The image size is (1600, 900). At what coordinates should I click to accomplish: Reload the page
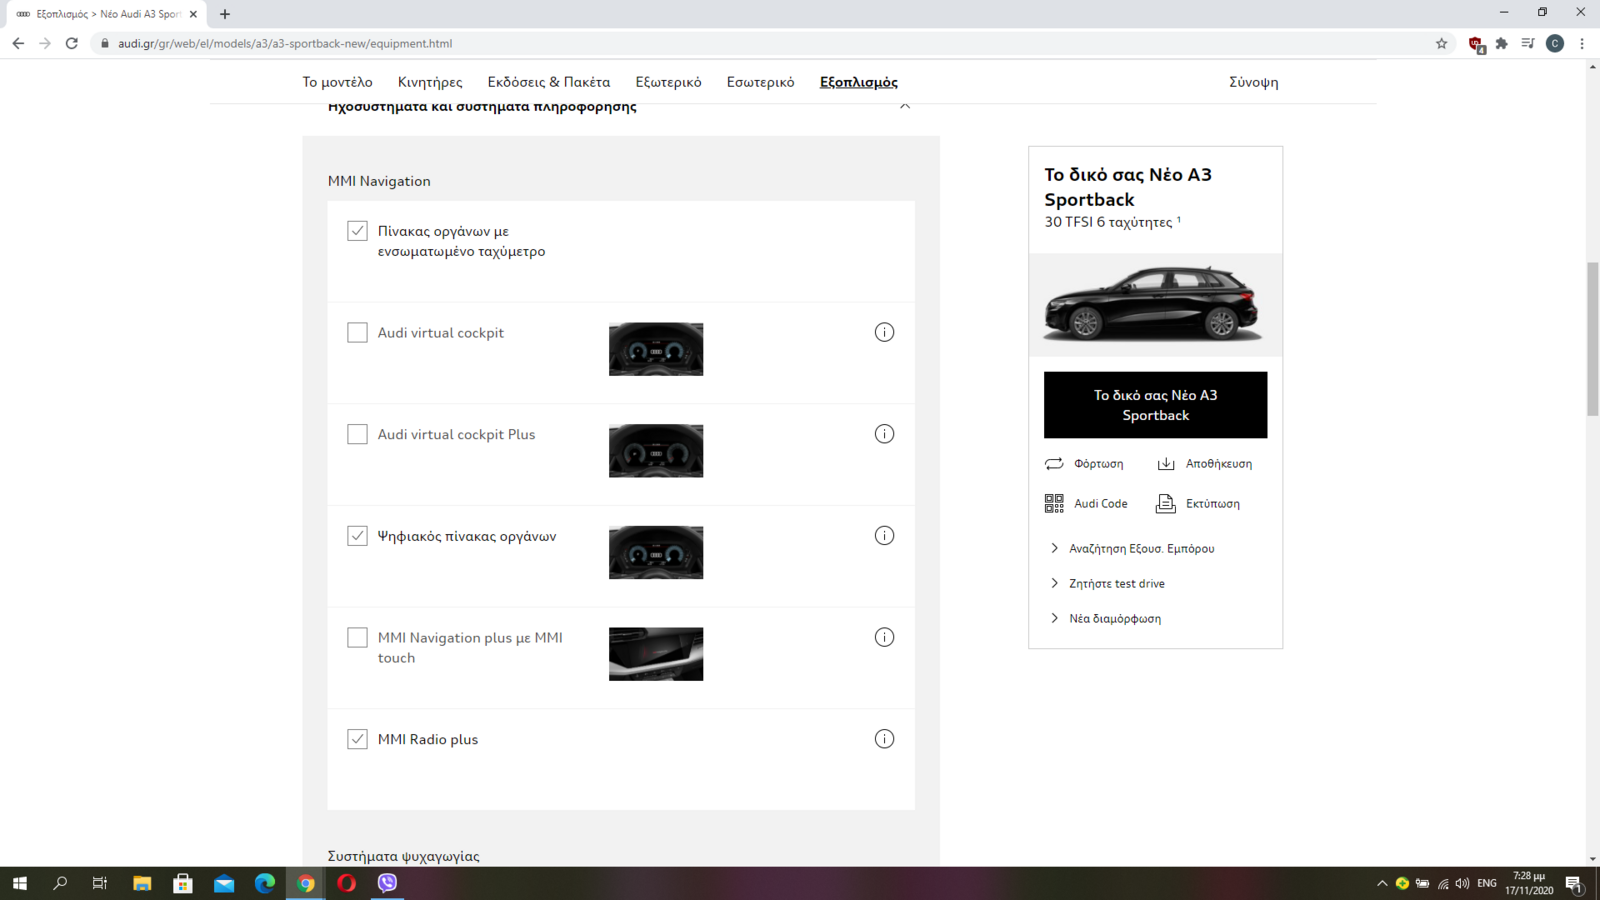pos(72,43)
